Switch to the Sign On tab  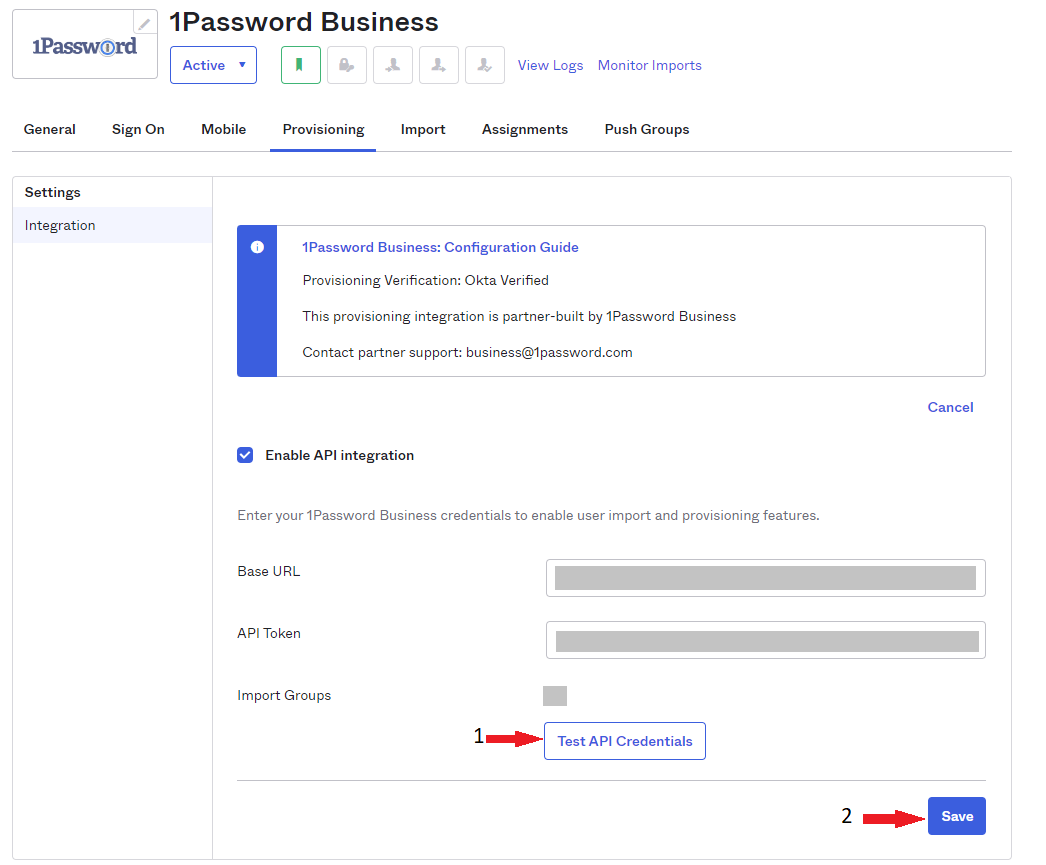(x=138, y=129)
